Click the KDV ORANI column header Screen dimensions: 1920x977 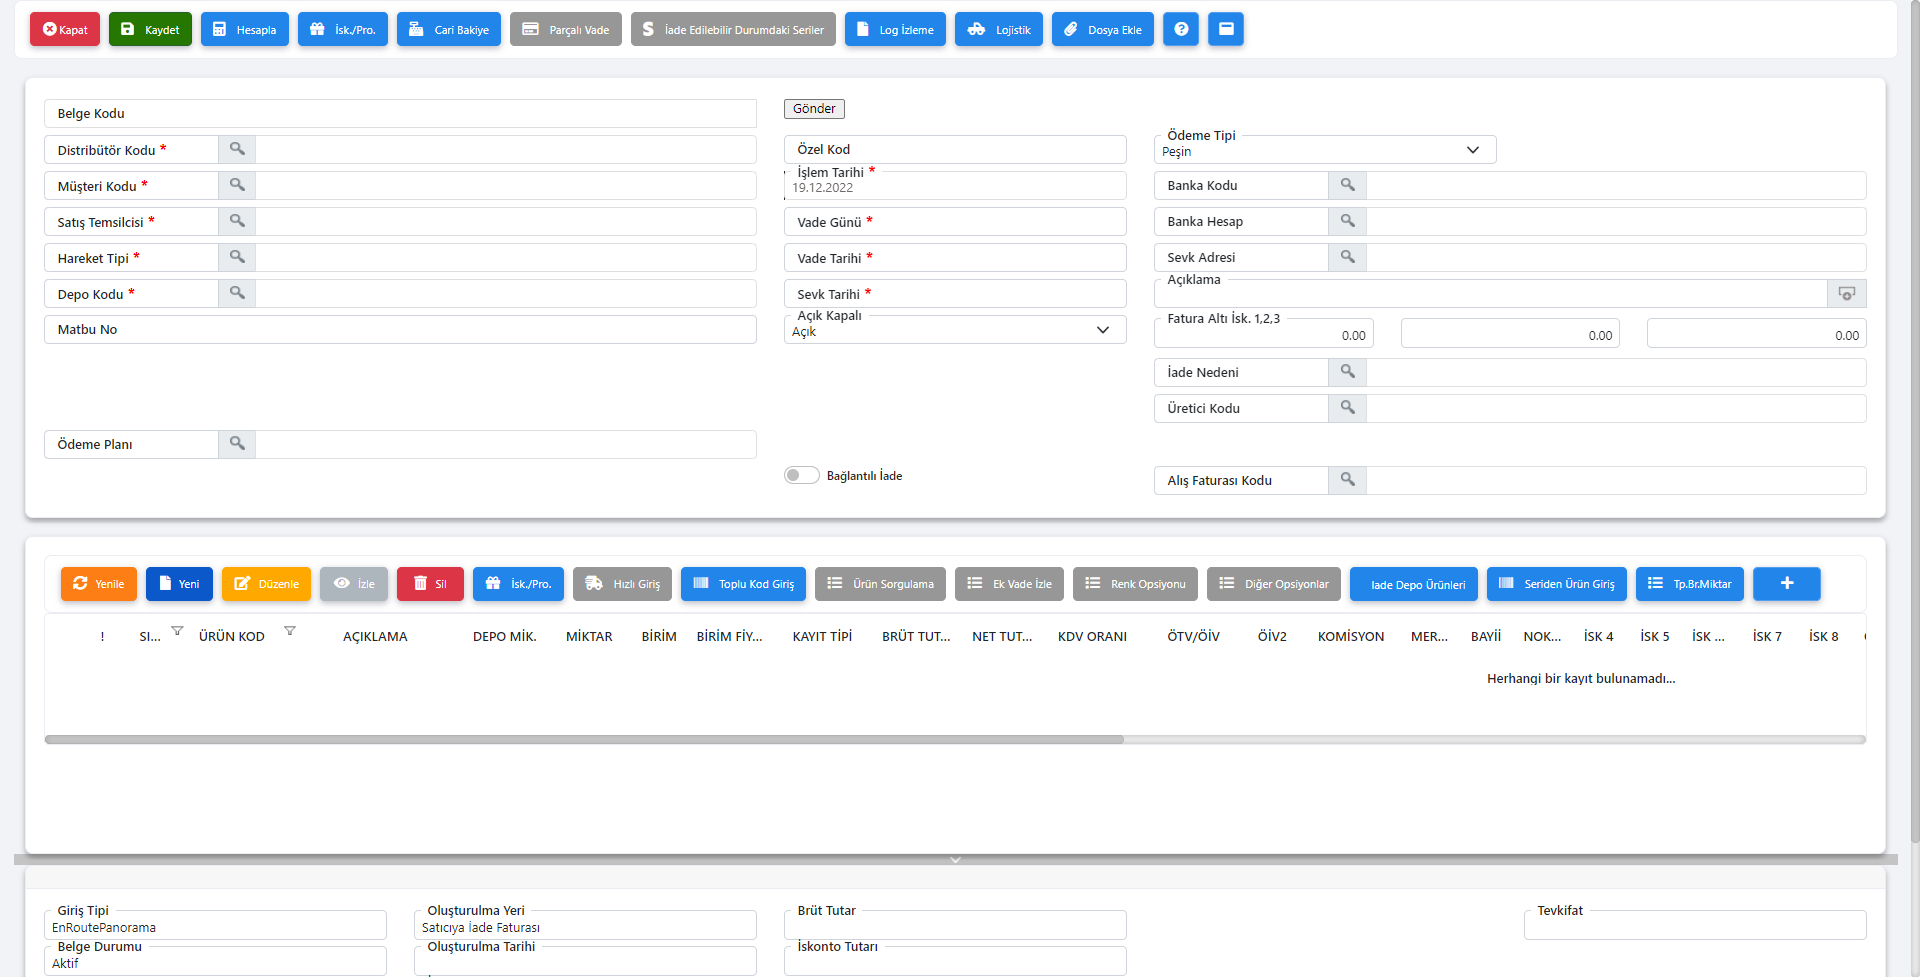(1092, 637)
